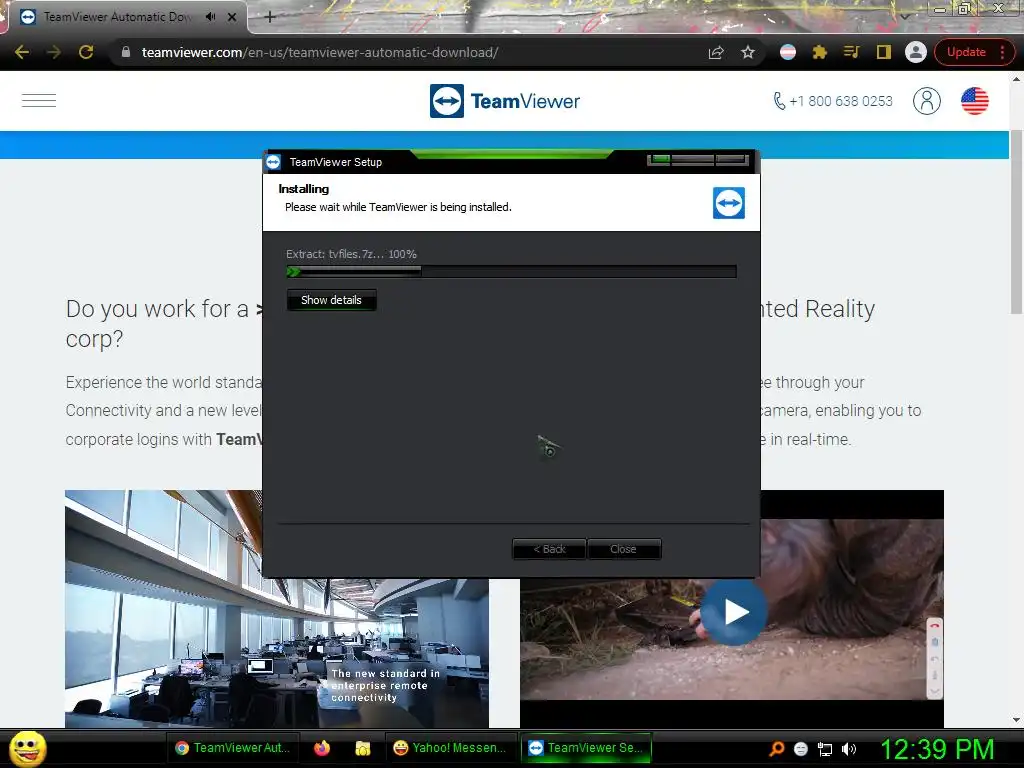The image size is (1024, 768).
Task: Open the website hamburger menu
Action: 39,101
